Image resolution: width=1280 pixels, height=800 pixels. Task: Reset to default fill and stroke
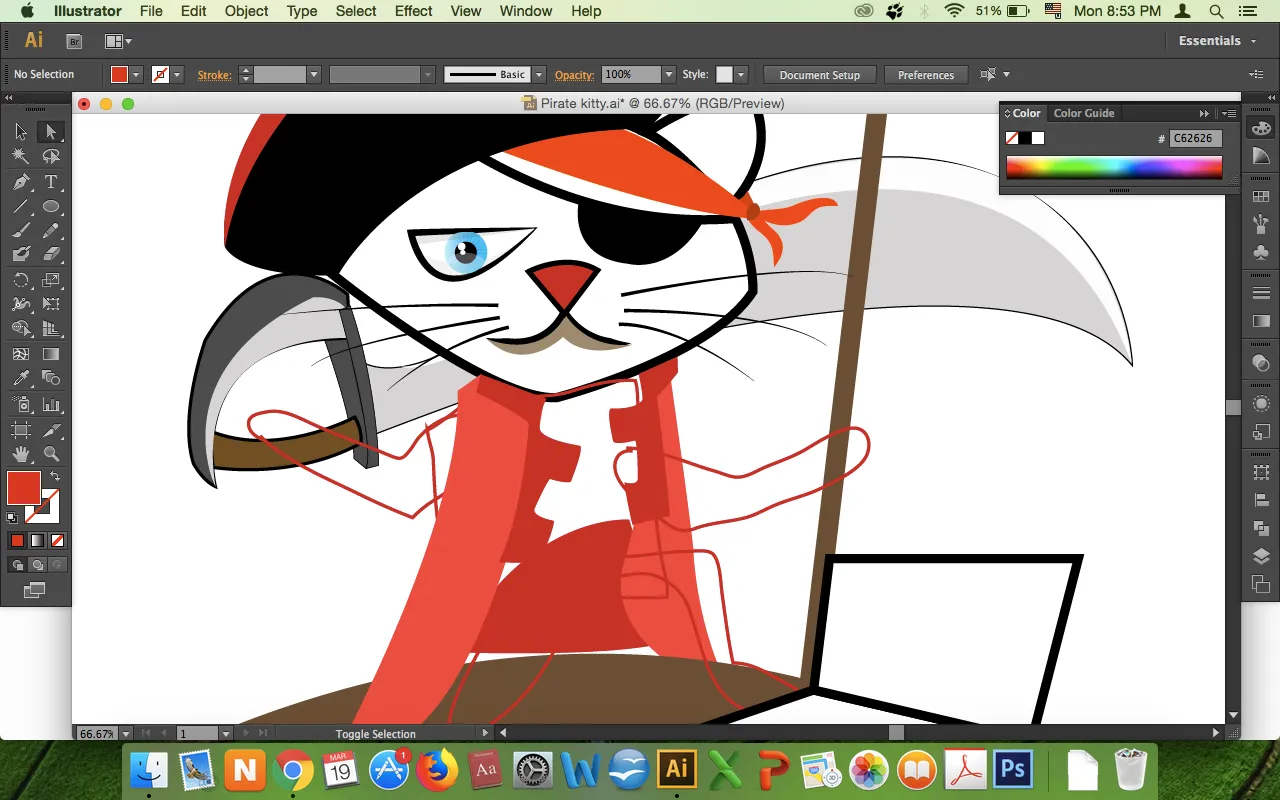[12, 518]
